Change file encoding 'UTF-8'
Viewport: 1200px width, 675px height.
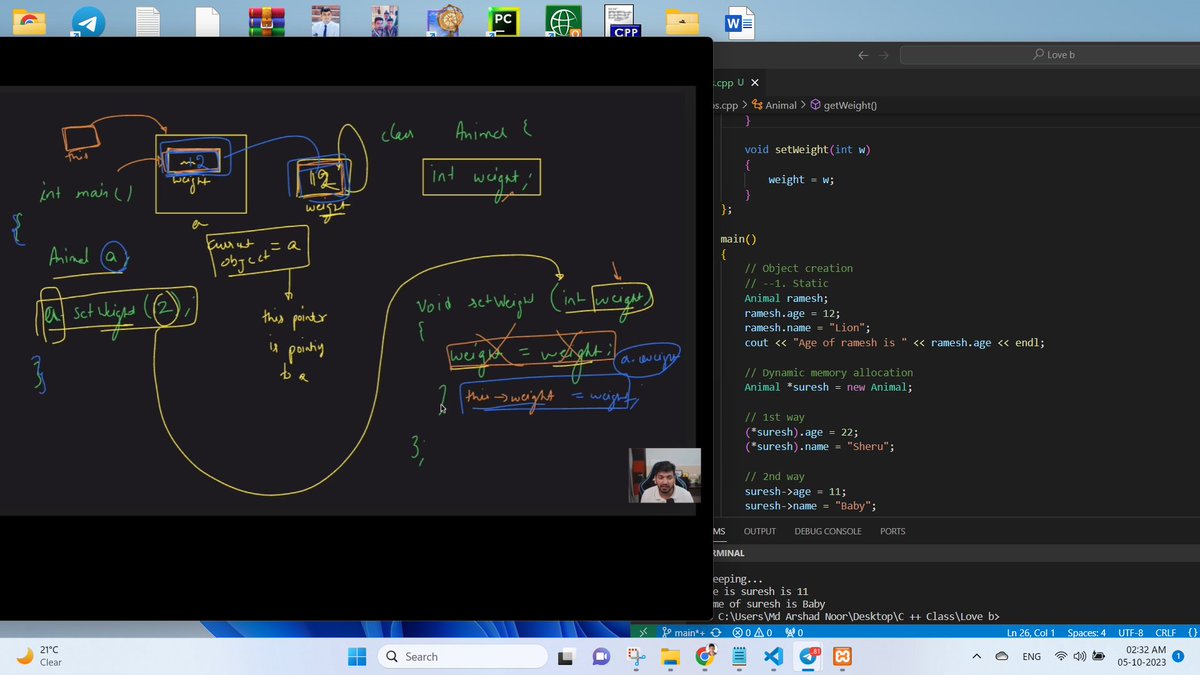(1131, 633)
